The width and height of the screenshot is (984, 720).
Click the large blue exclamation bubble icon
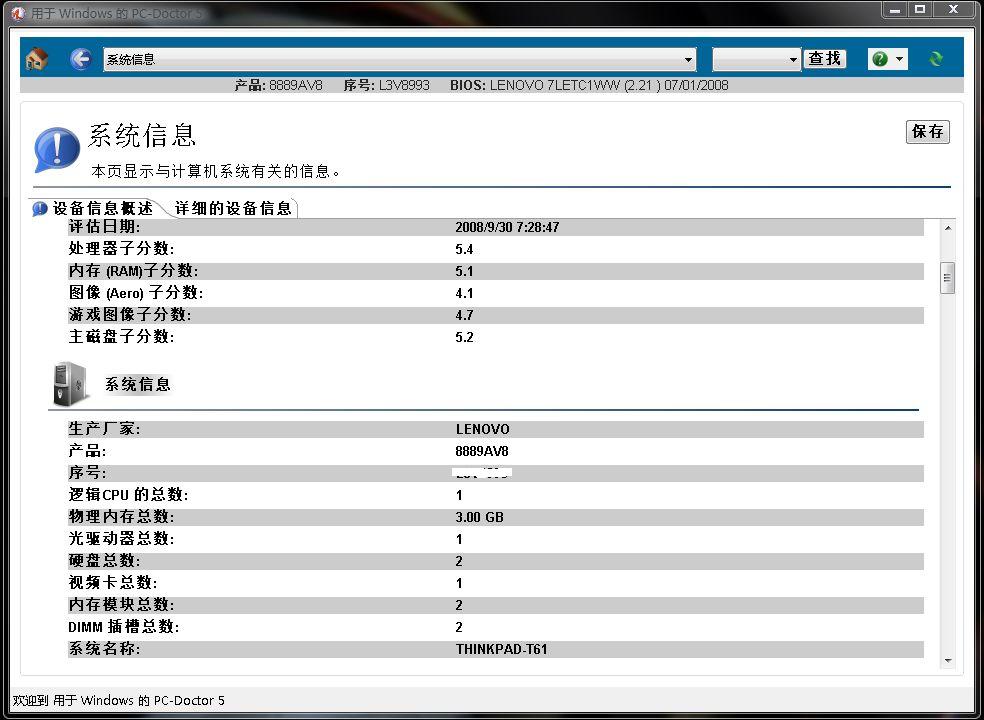pos(56,149)
